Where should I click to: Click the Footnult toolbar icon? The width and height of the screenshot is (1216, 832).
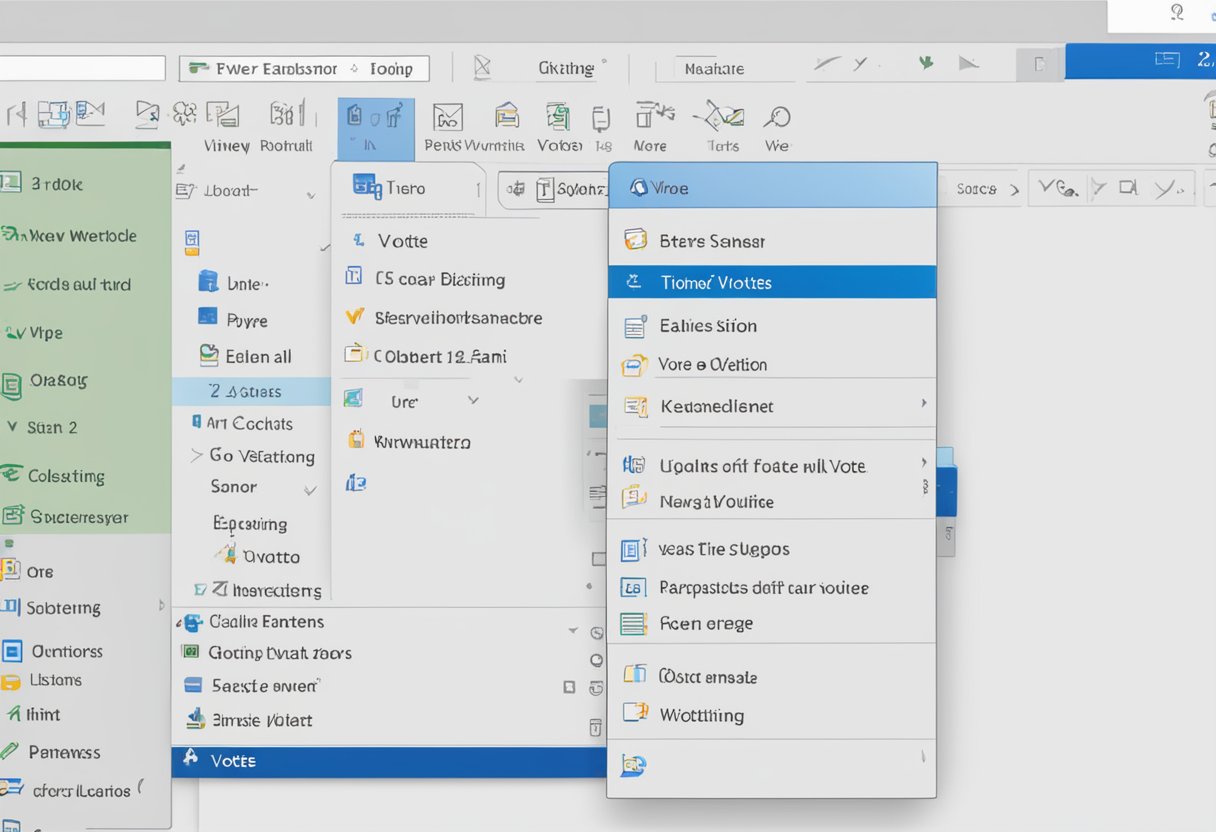tap(287, 114)
